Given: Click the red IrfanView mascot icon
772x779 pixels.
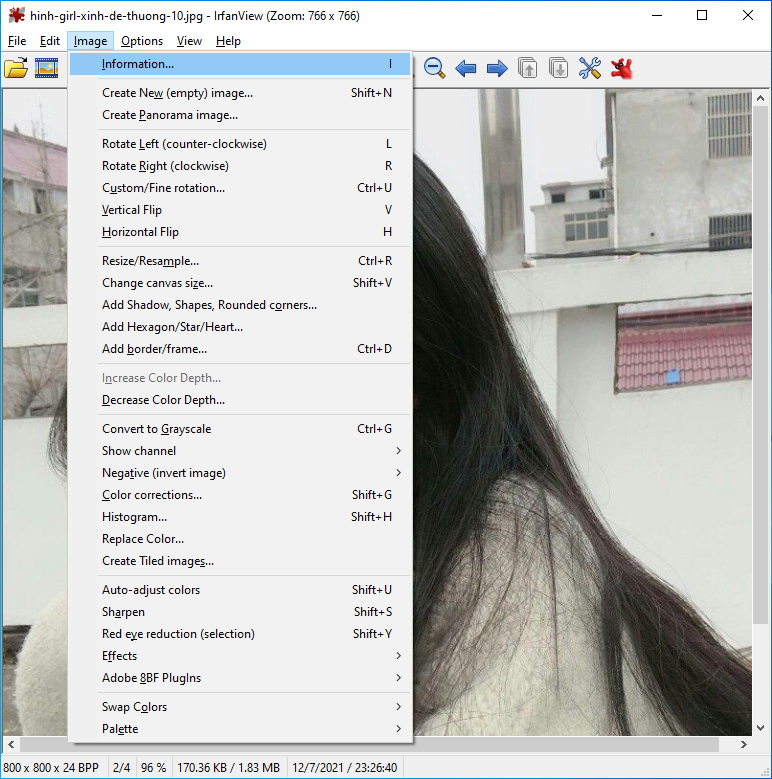Looking at the screenshot, I should pyautogui.click(x=622, y=68).
